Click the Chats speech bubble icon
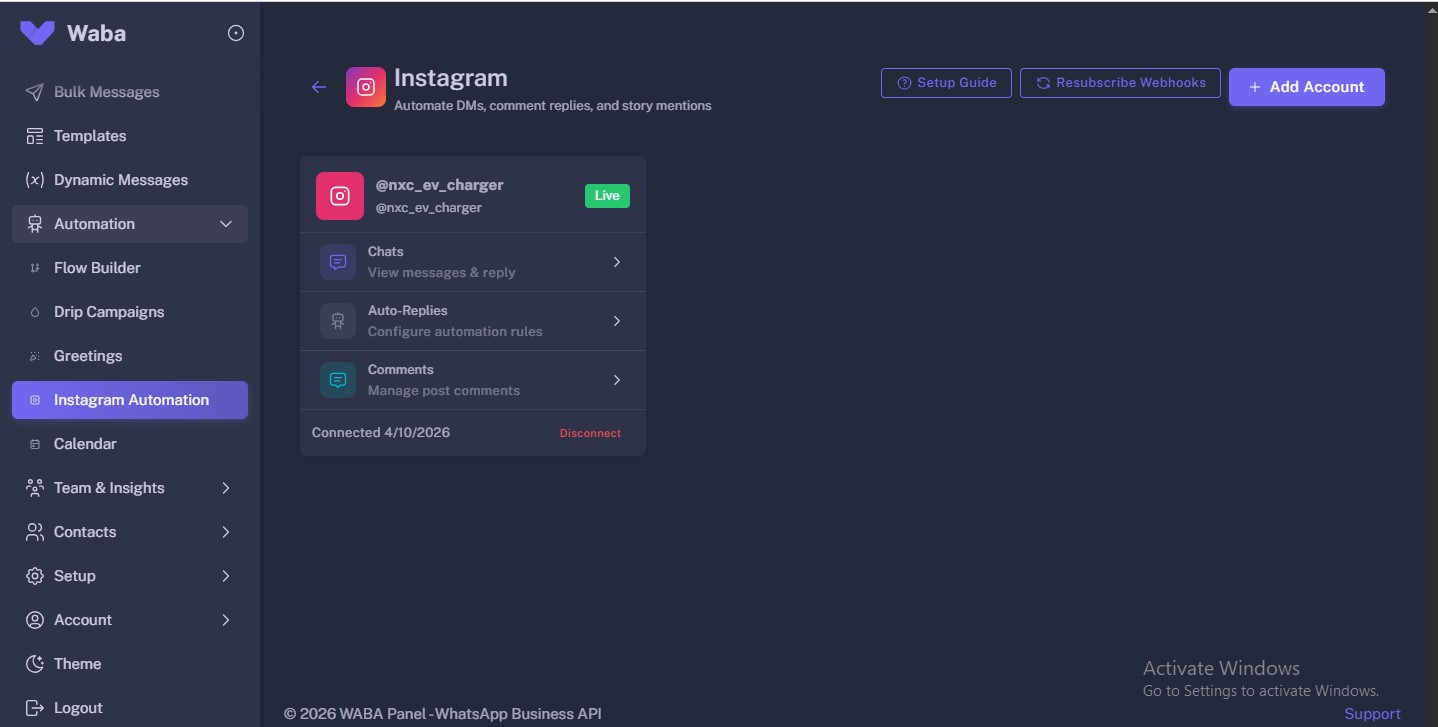This screenshot has height=727, width=1438. 337,261
